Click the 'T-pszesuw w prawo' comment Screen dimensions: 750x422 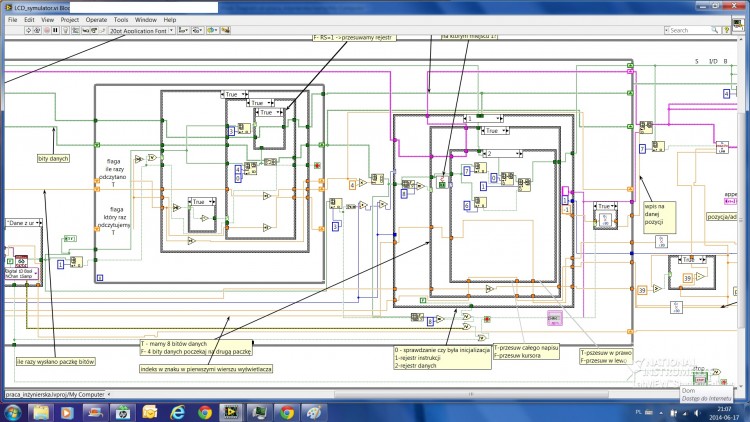point(606,356)
